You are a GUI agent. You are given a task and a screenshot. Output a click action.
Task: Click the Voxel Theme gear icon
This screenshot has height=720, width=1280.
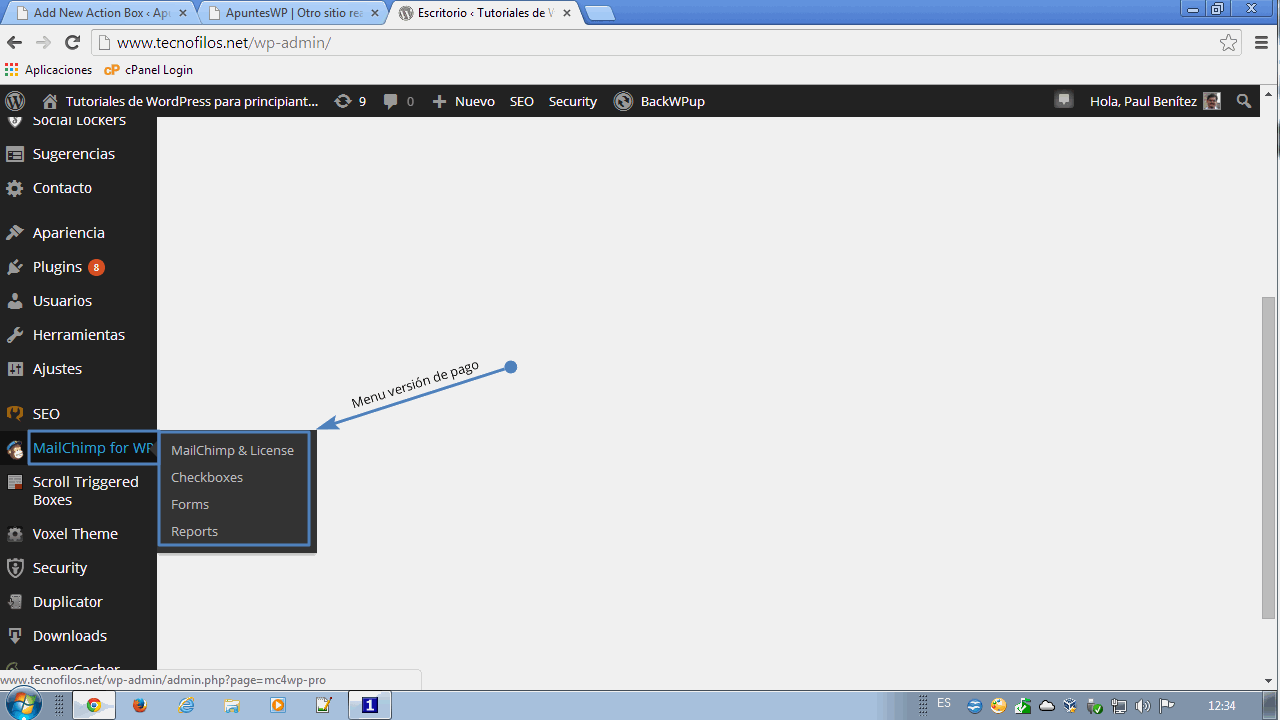point(15,534)
